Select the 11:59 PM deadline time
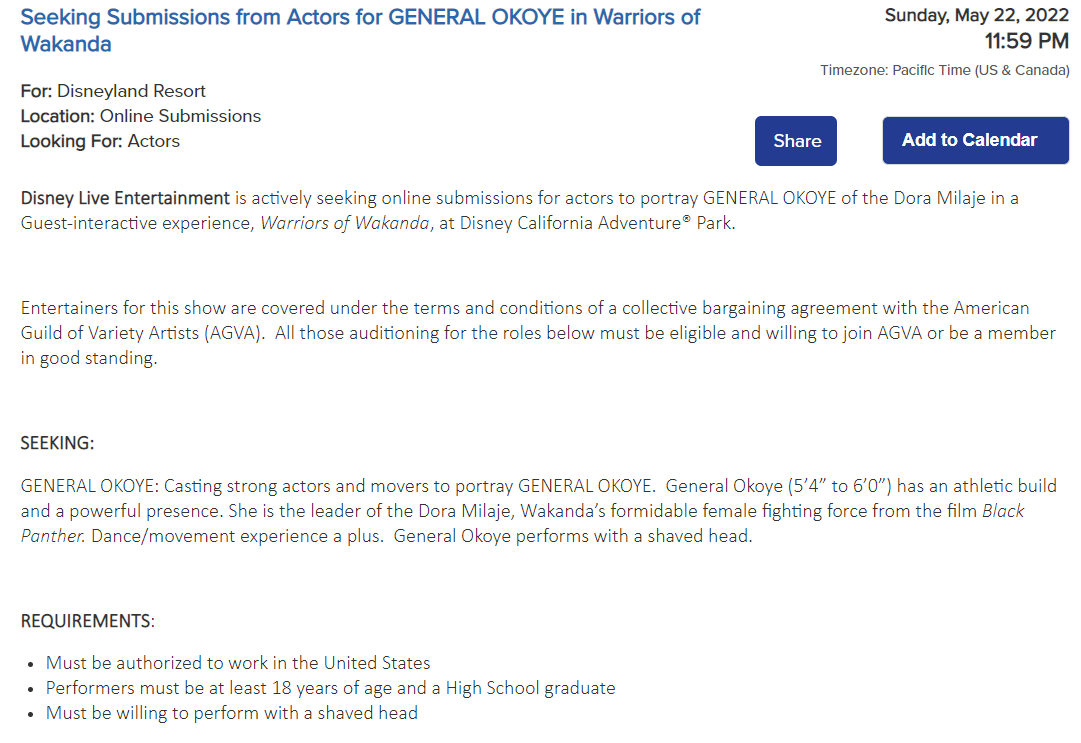 (x=1026, y=41)
